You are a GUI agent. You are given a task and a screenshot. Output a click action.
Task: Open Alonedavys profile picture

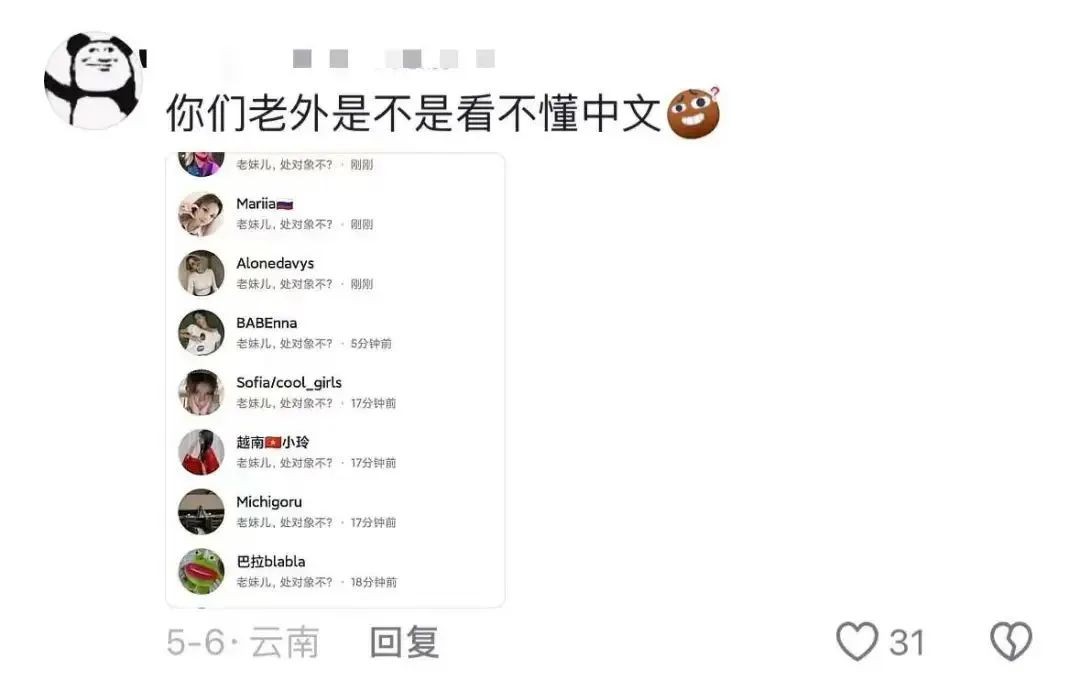tap(201, 274)
